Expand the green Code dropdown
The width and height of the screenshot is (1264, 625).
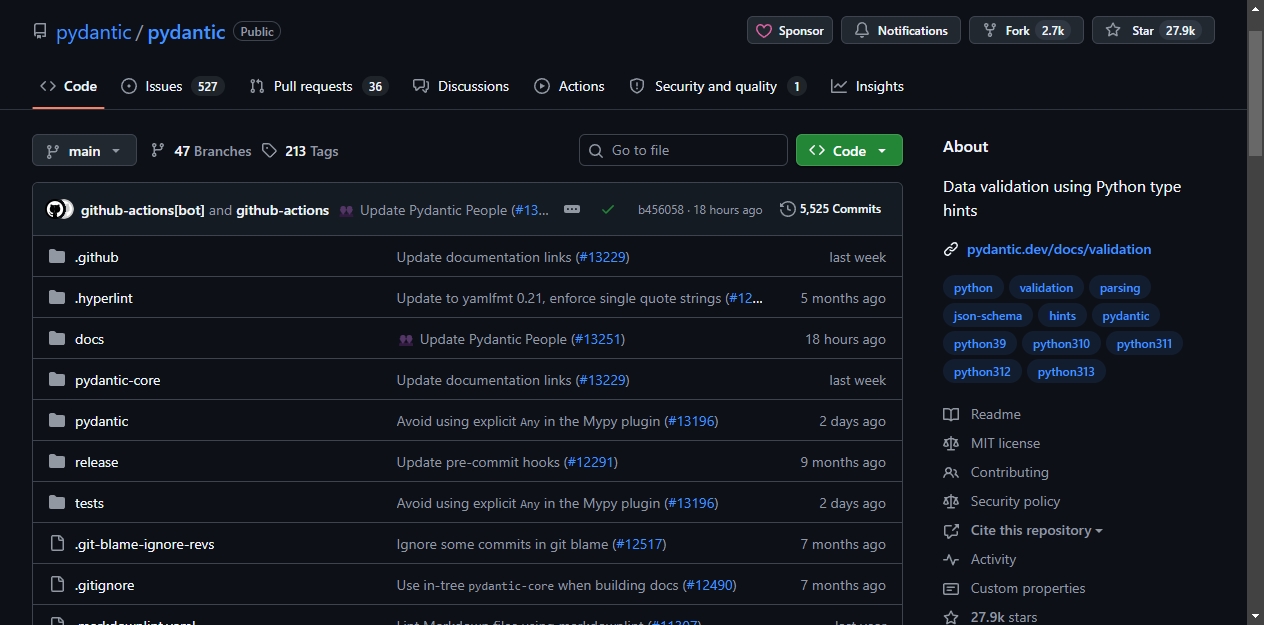pos(849,150)
